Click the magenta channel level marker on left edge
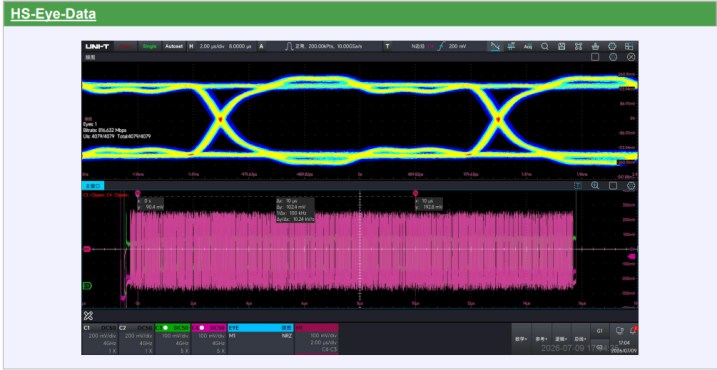This screenshot has width=717, height=370. (x=87, y=249)
